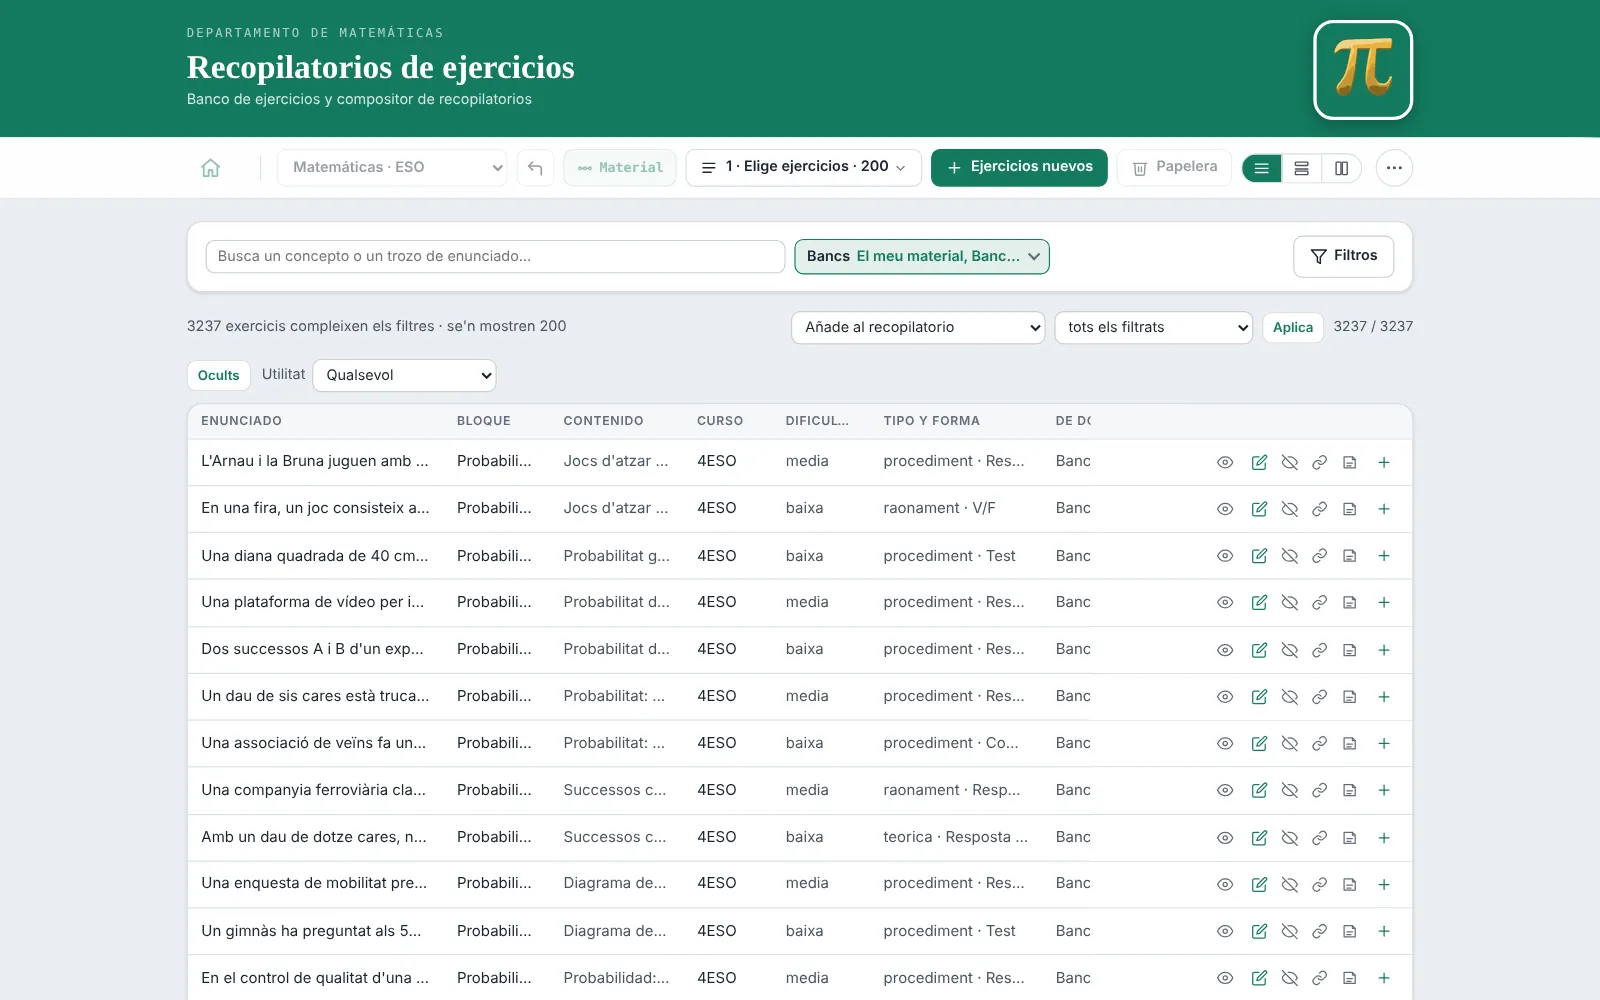Toggle the Ocults hidden-exercises filter
Screen dimensions: 1600x1000
[x=218, y=375]
